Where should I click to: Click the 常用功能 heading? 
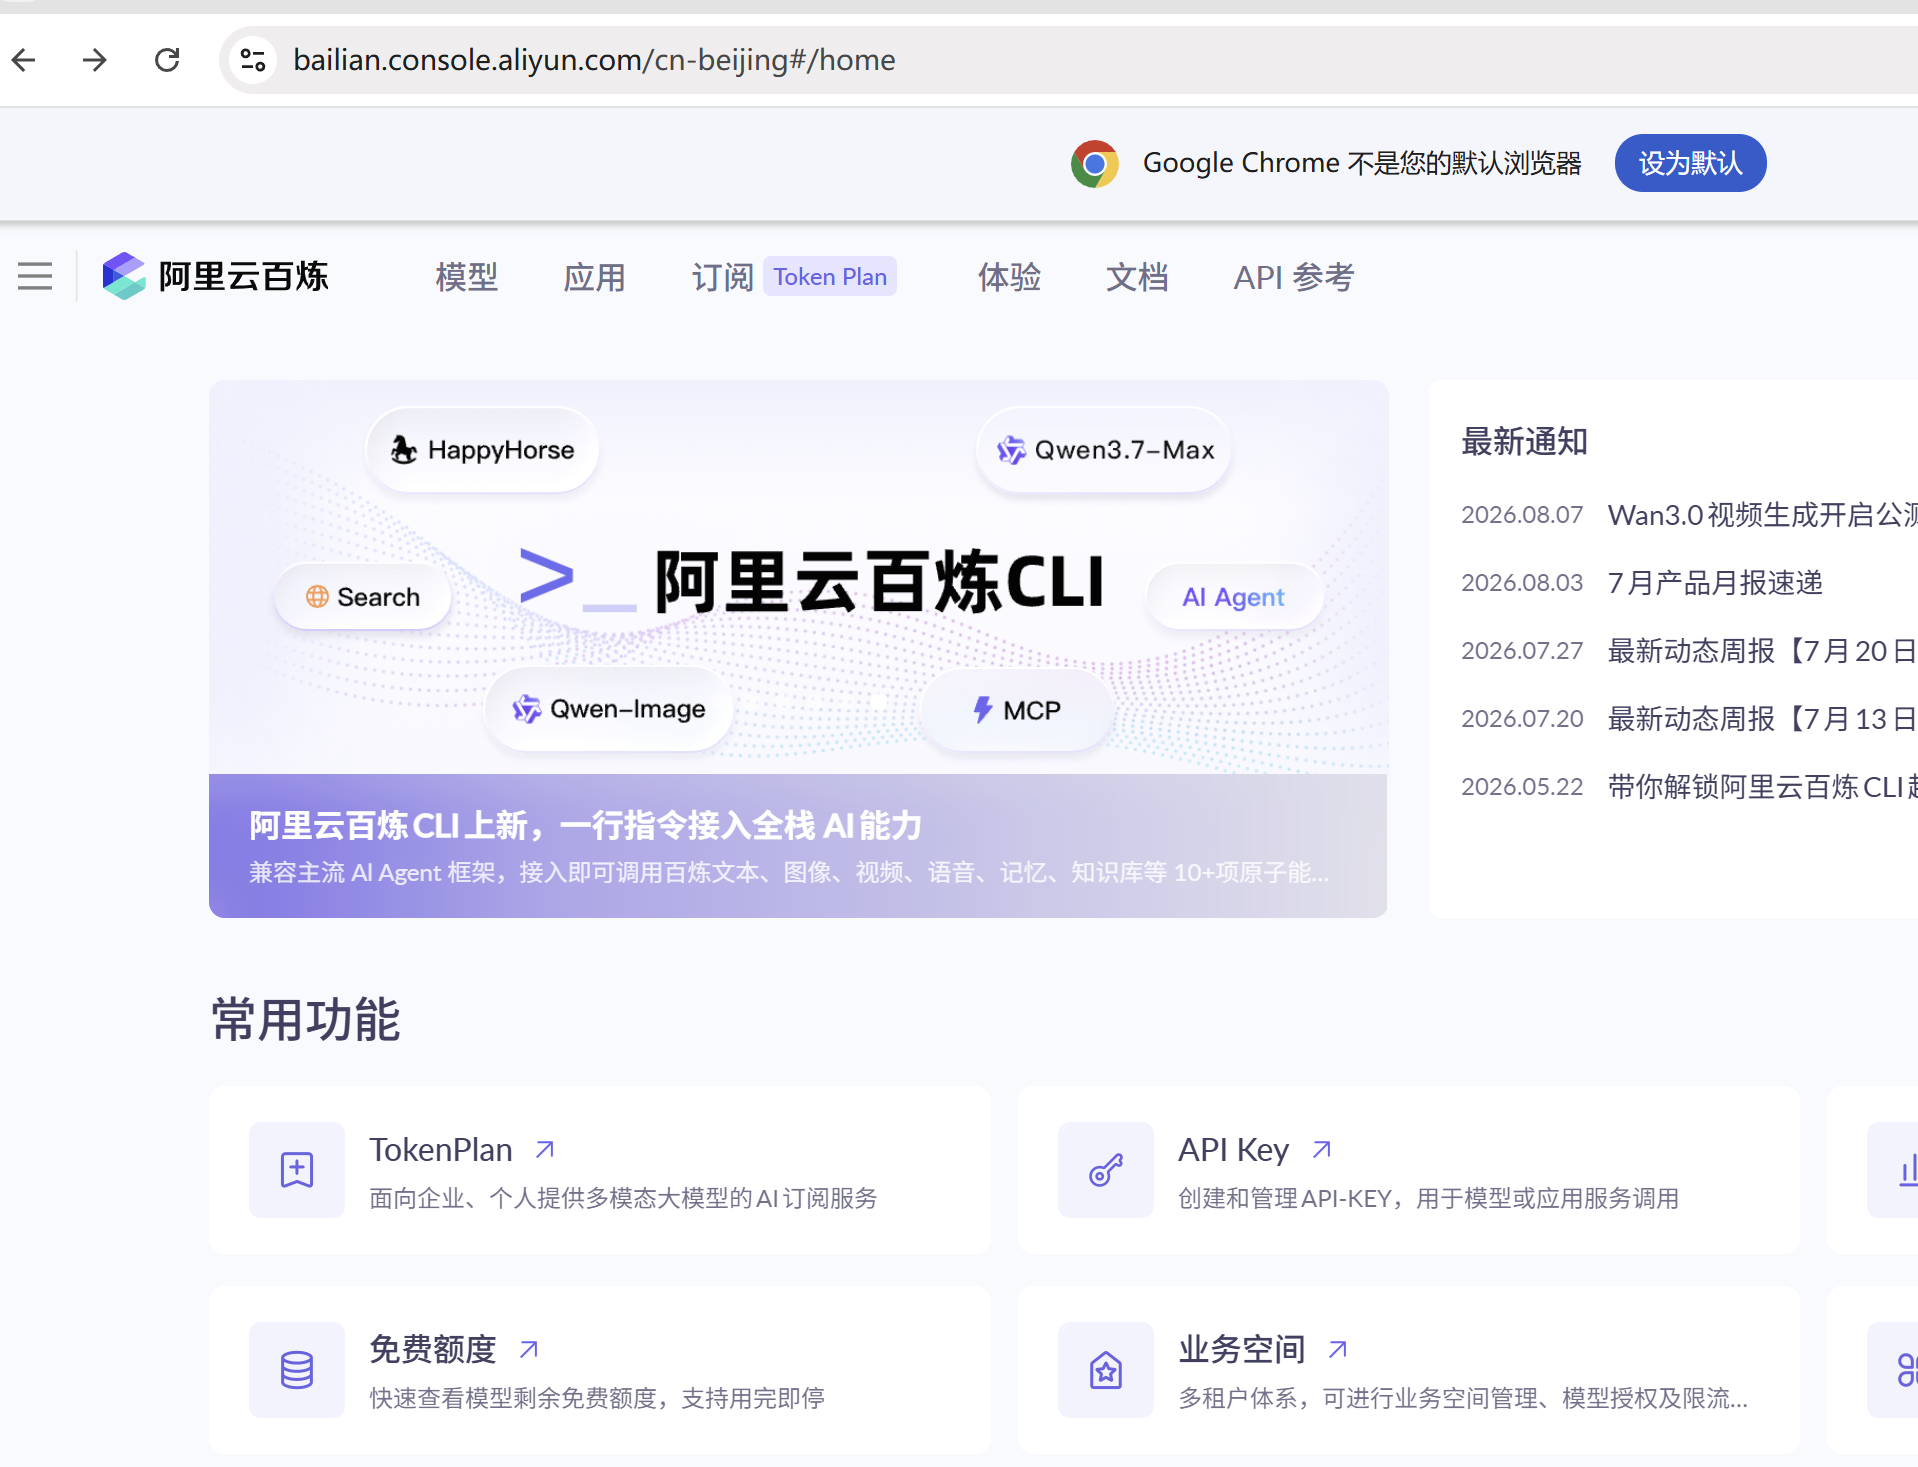click(x=305, y=1020)
